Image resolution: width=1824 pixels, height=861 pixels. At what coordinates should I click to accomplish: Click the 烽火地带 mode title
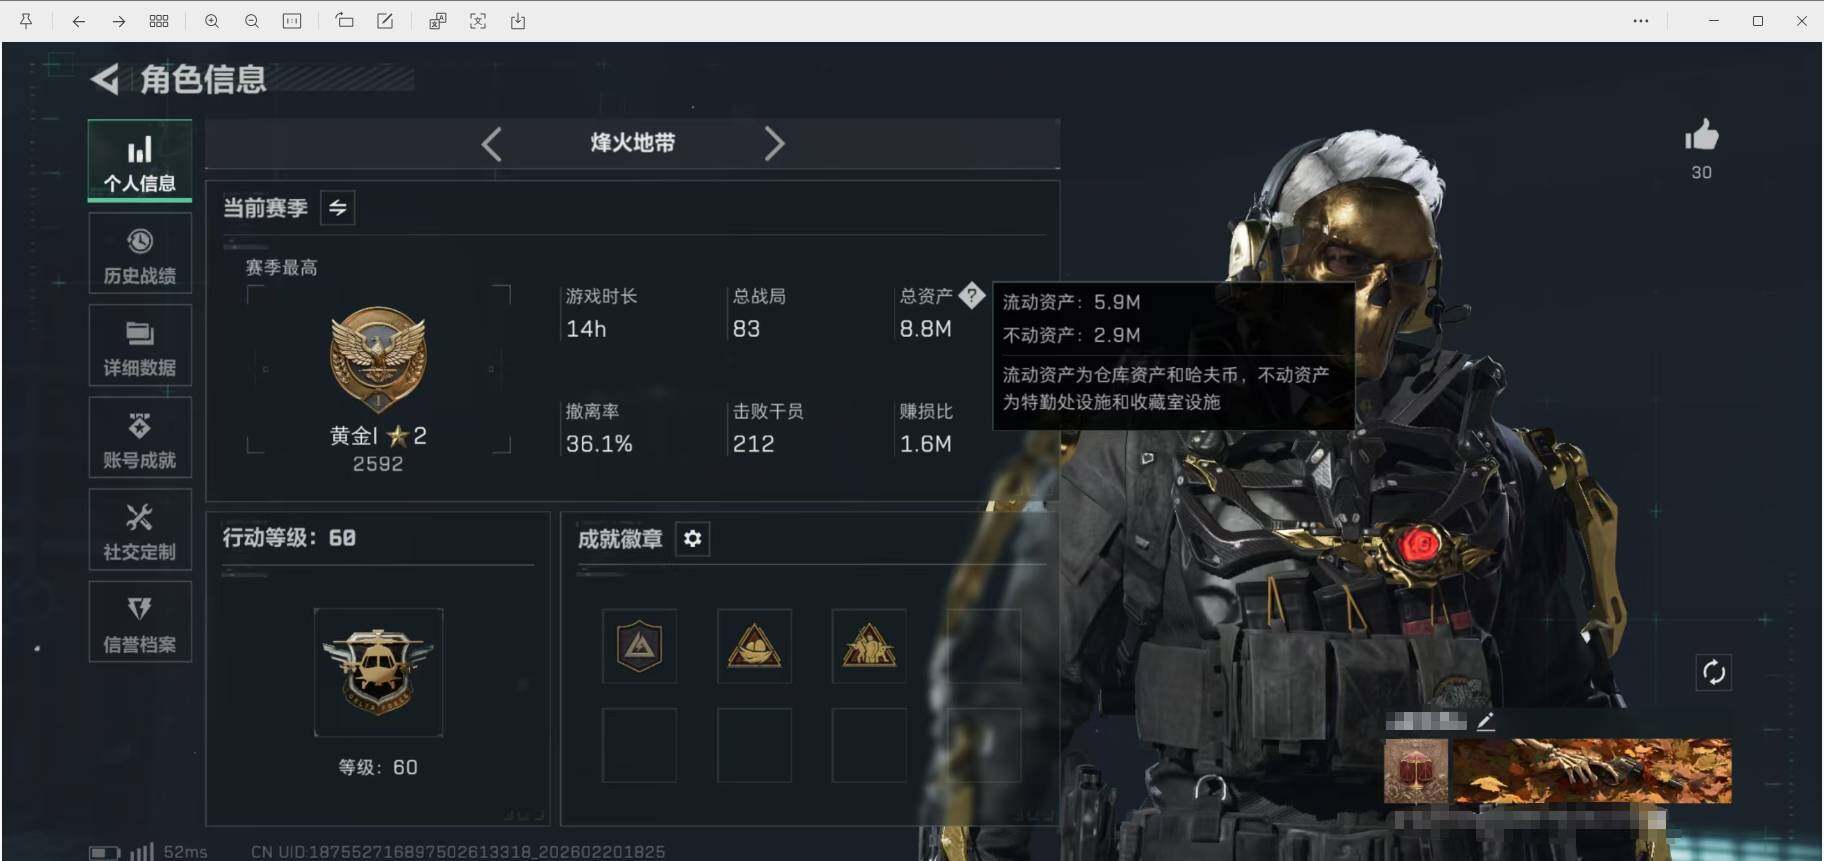point(632,143)
